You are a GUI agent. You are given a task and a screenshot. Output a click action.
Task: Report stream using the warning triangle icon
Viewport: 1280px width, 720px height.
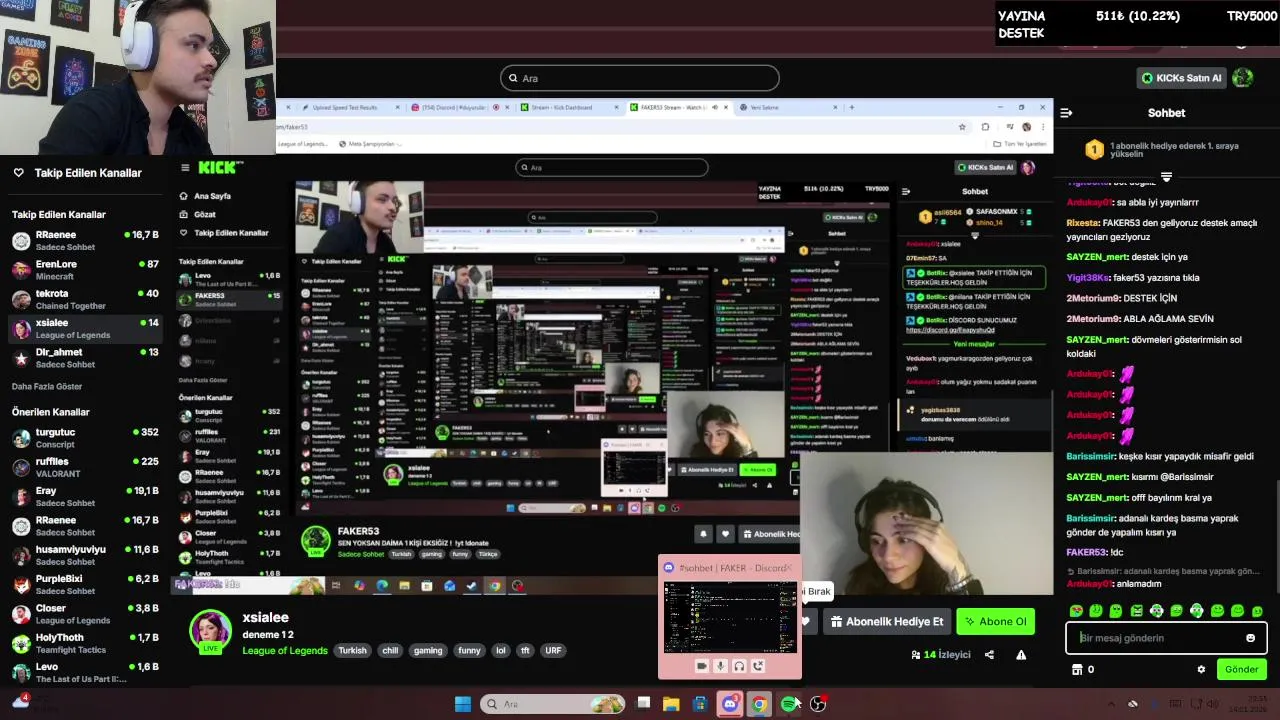pos(1021,655)
